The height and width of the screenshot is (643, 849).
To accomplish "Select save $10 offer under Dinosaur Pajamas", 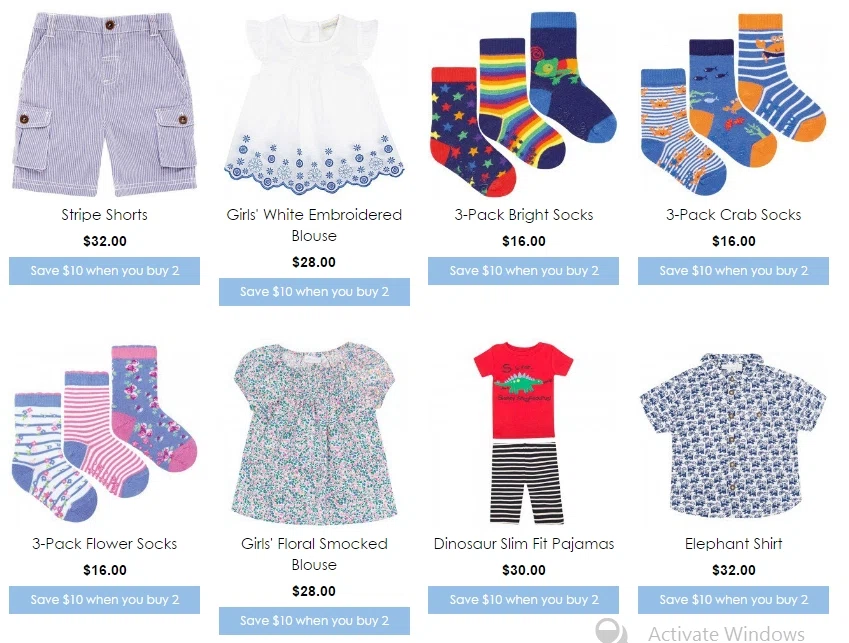I will coord(524,600).
